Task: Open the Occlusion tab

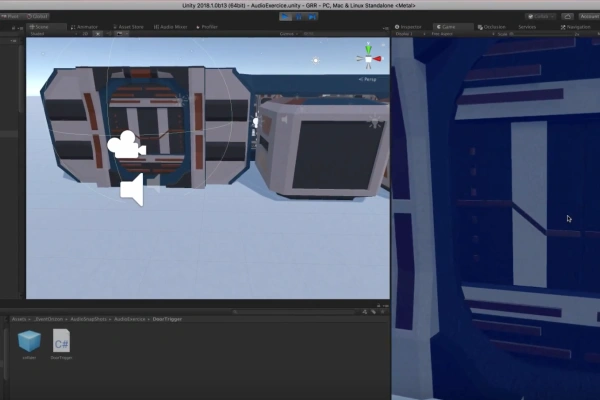Action: tap(492, 27)
